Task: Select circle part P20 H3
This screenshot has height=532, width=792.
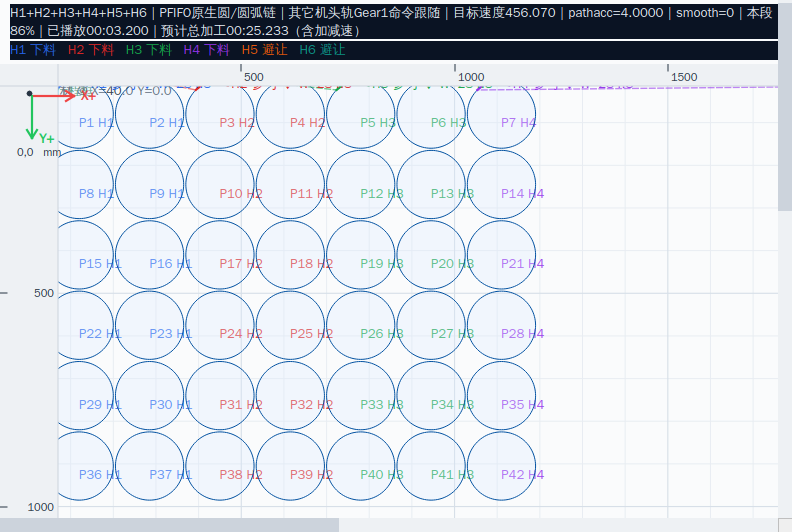Action: tap(431, 255)
